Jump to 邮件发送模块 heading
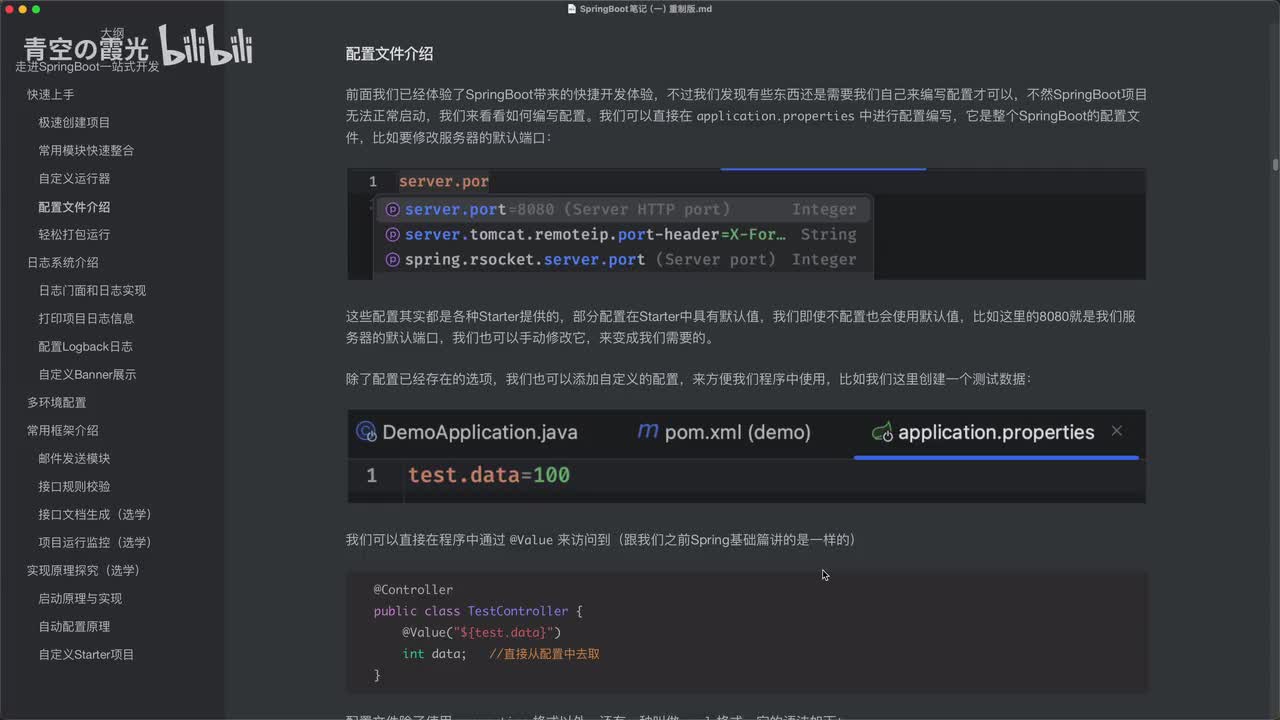The width and height of the screenshot is (1280, 720). [x=74, y=458]
